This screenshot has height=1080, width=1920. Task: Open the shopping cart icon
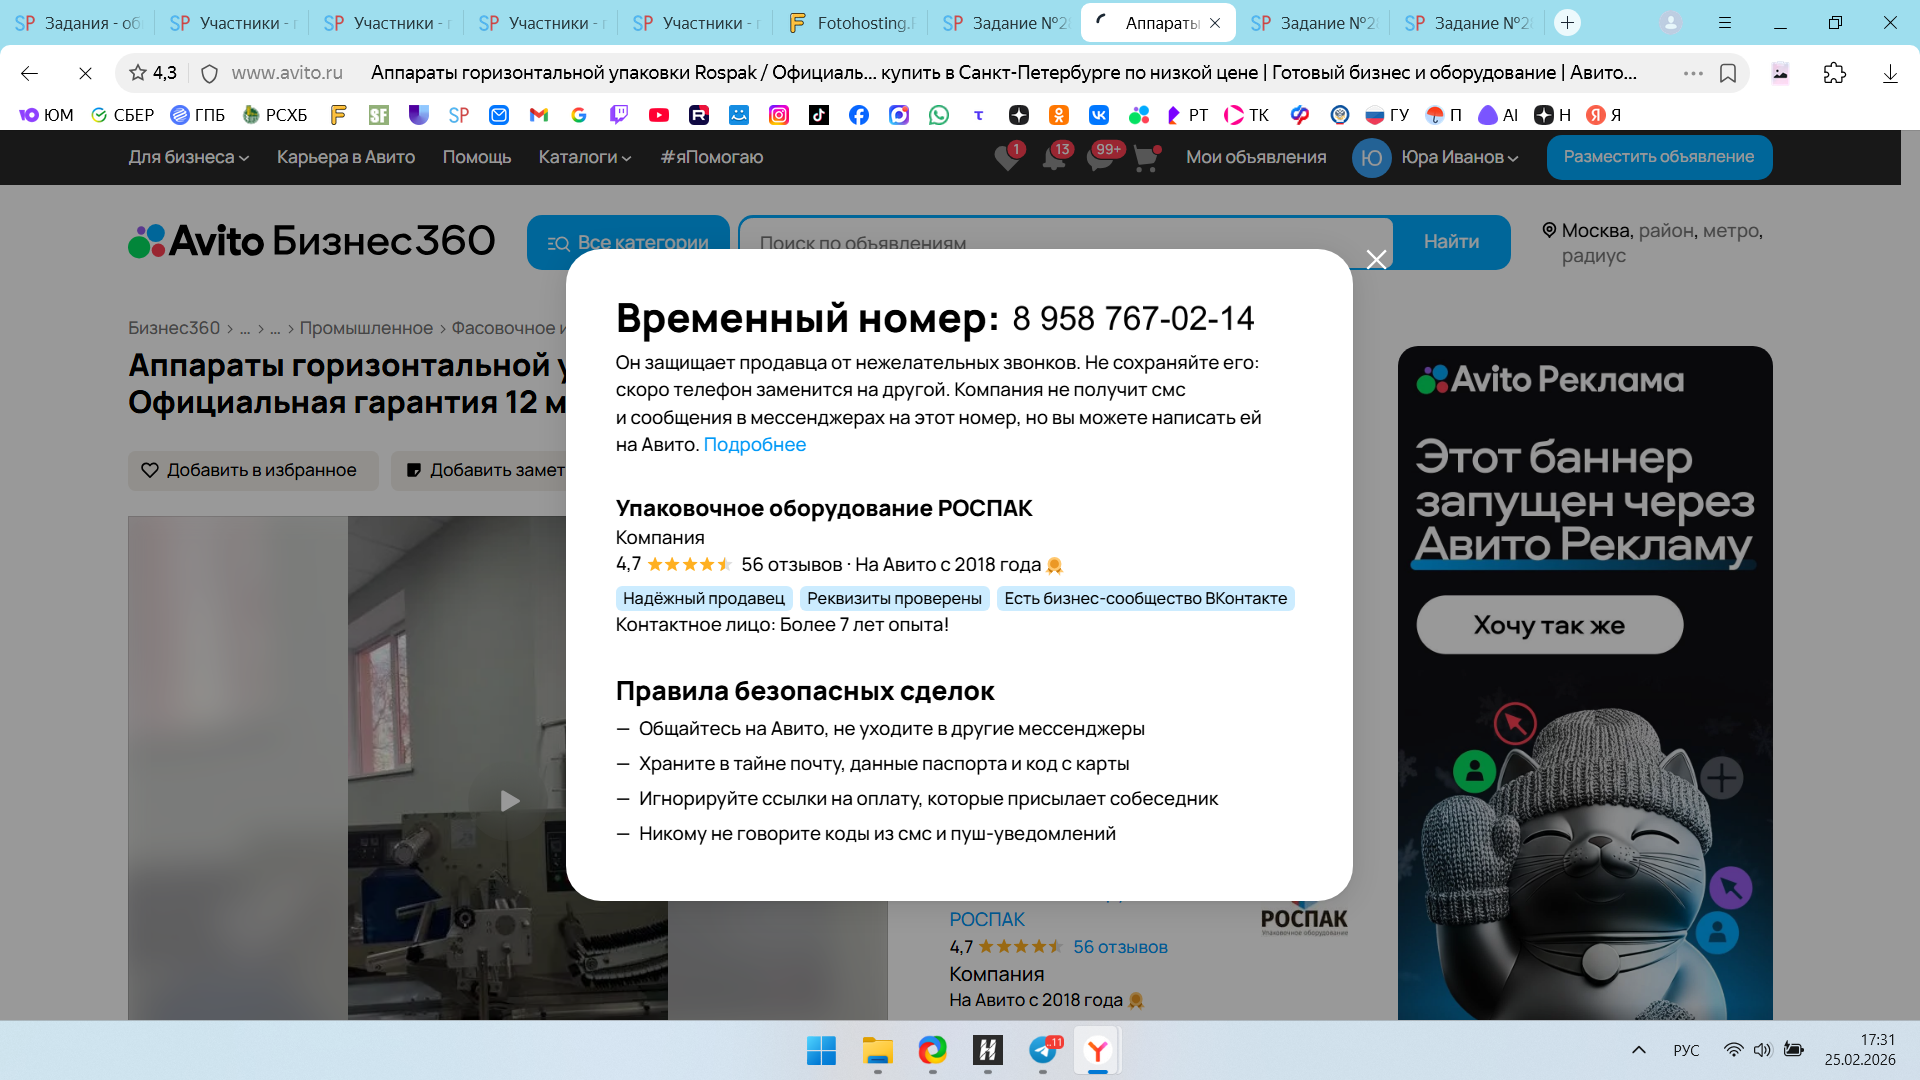(1146, 158)
